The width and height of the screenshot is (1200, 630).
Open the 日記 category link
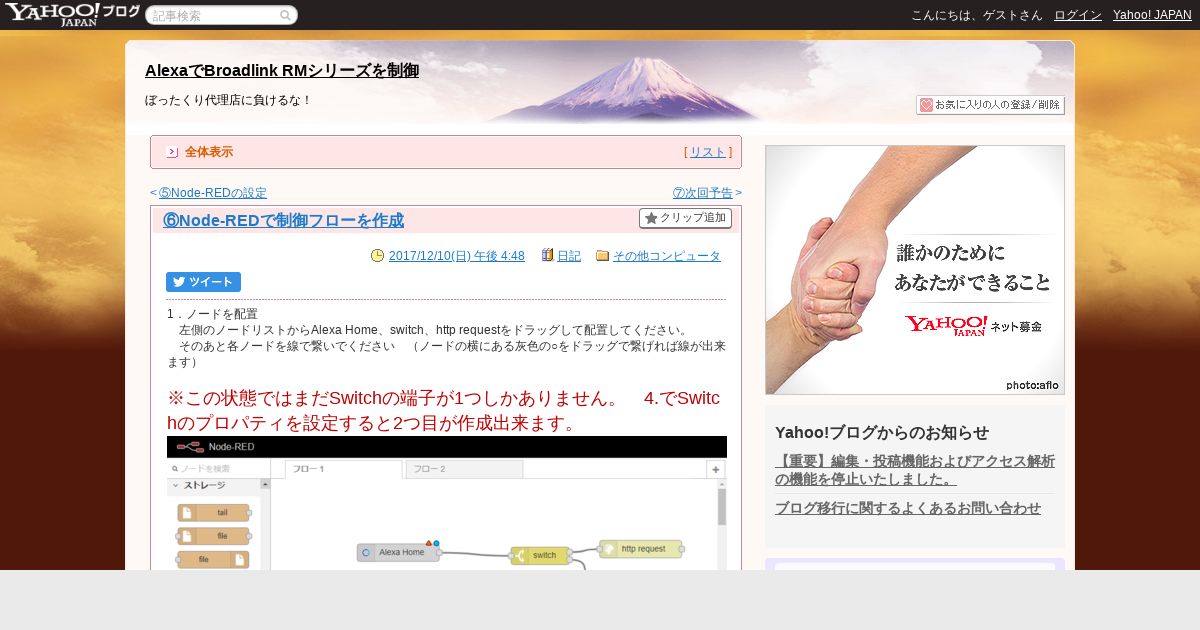click(568, 256)
